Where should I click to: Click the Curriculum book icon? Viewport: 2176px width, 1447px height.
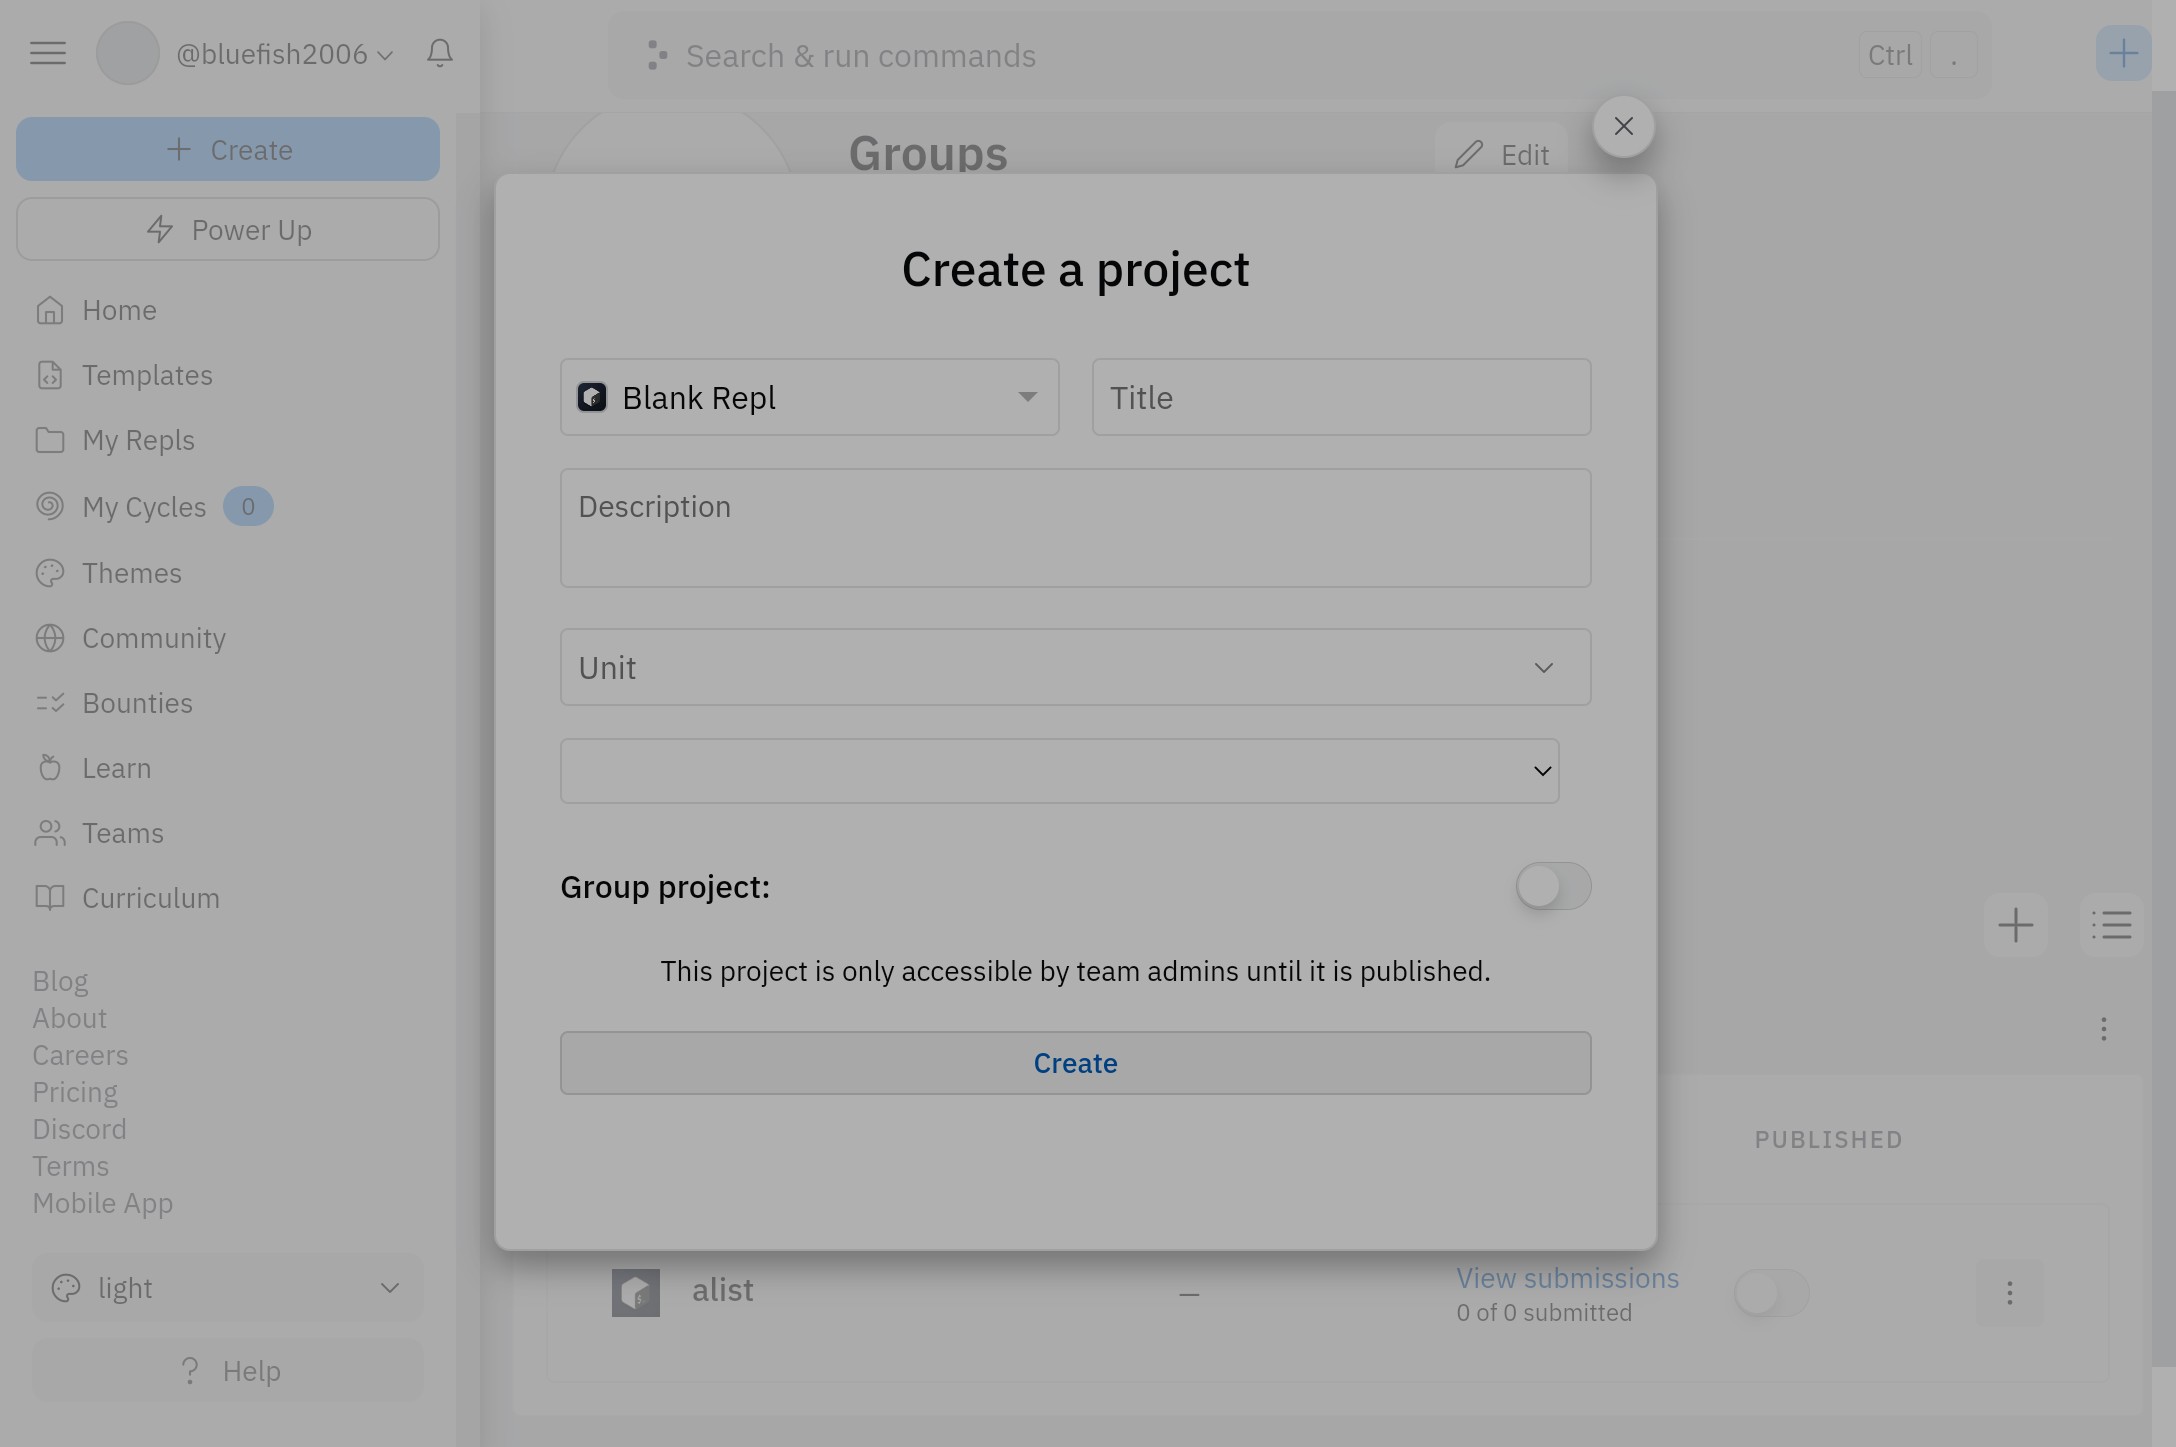(50, 898)
